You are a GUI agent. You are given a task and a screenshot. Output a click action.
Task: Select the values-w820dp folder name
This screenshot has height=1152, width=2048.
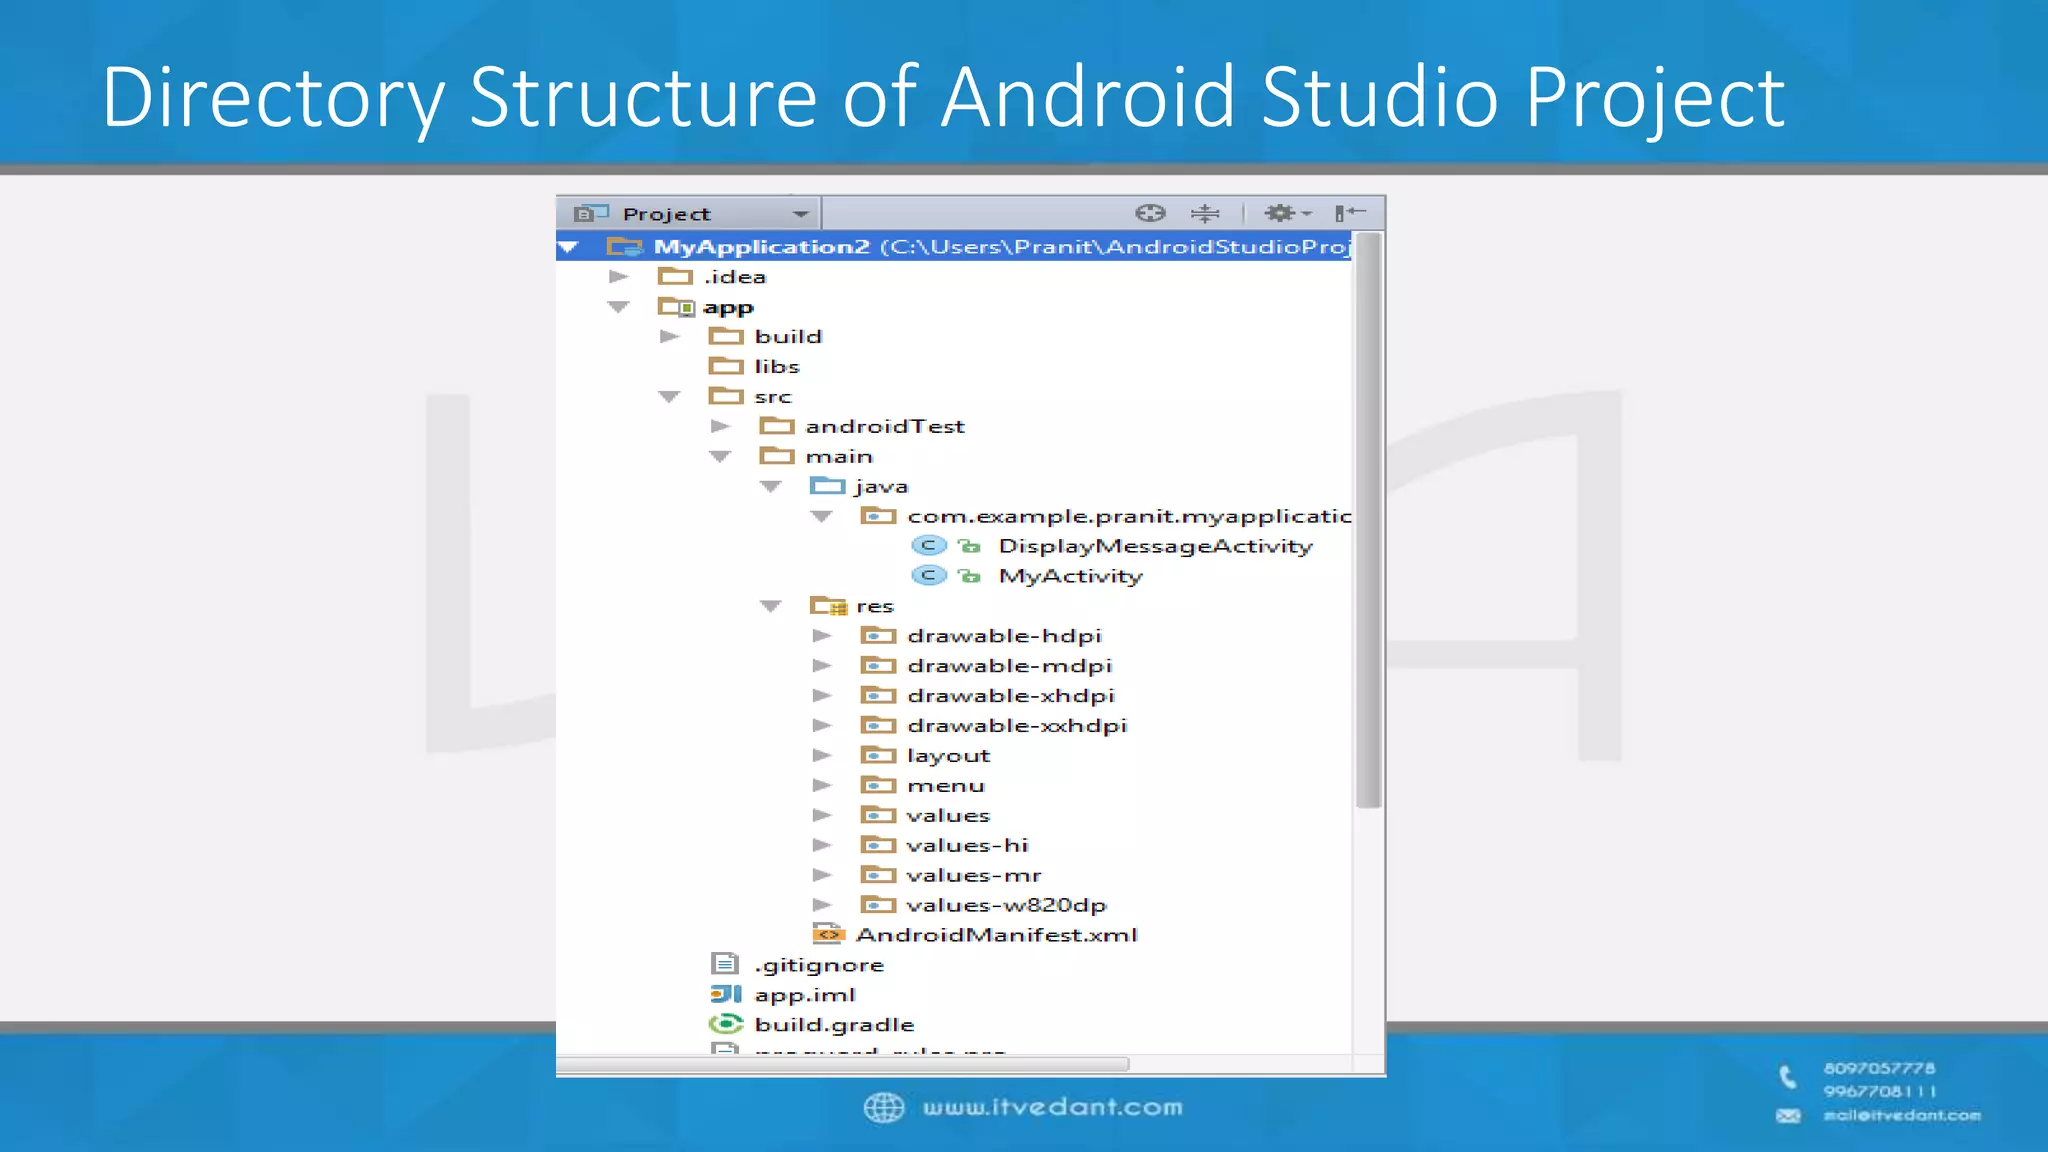click(x=1006, y=906)
